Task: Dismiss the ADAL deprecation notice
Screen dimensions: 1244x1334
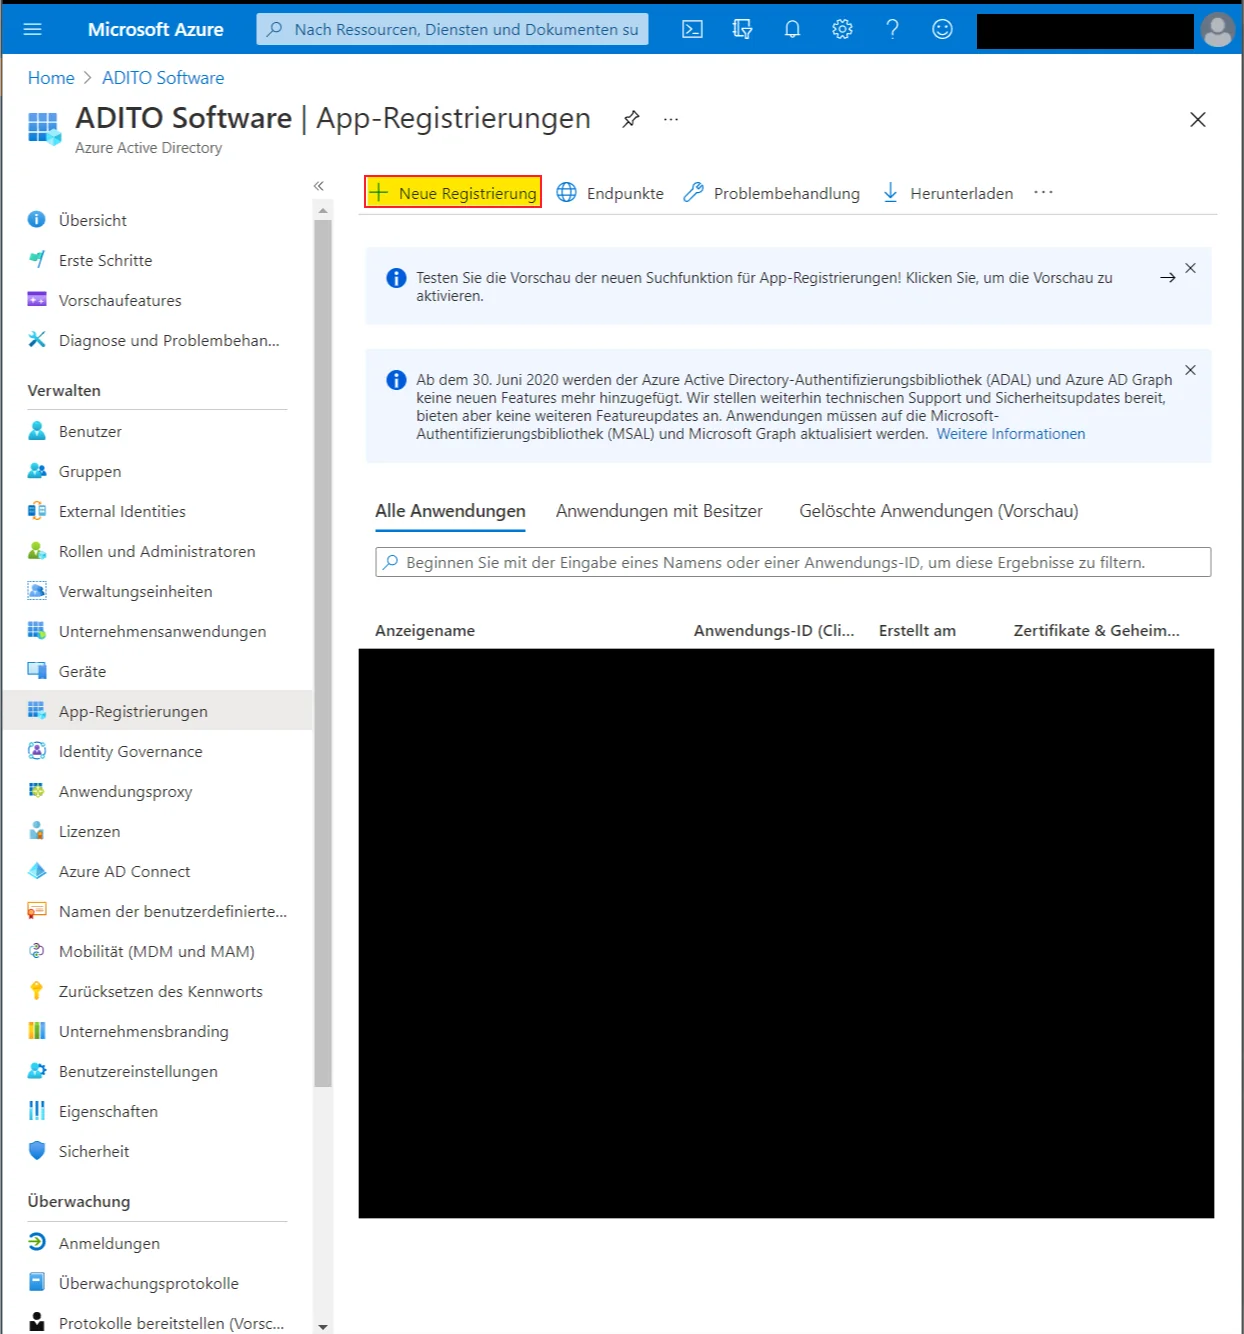Action: pos(1190,370)
